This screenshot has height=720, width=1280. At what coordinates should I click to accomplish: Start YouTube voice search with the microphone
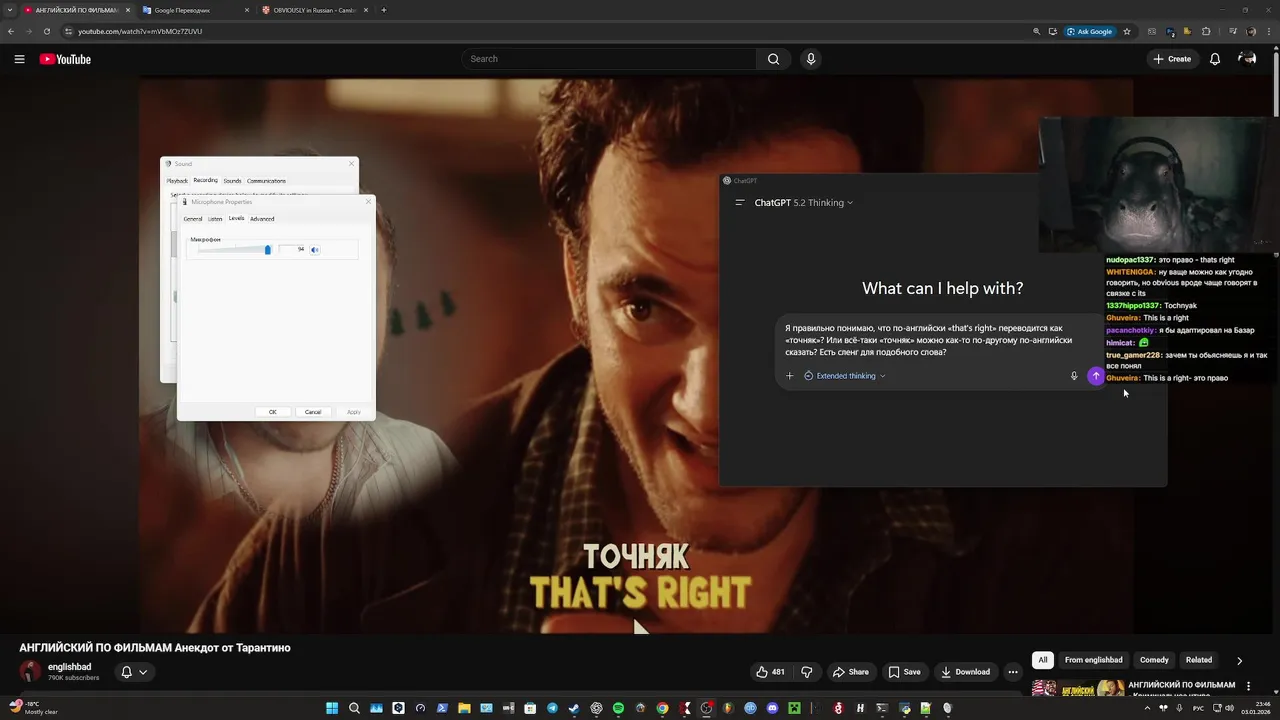(811, 59)
